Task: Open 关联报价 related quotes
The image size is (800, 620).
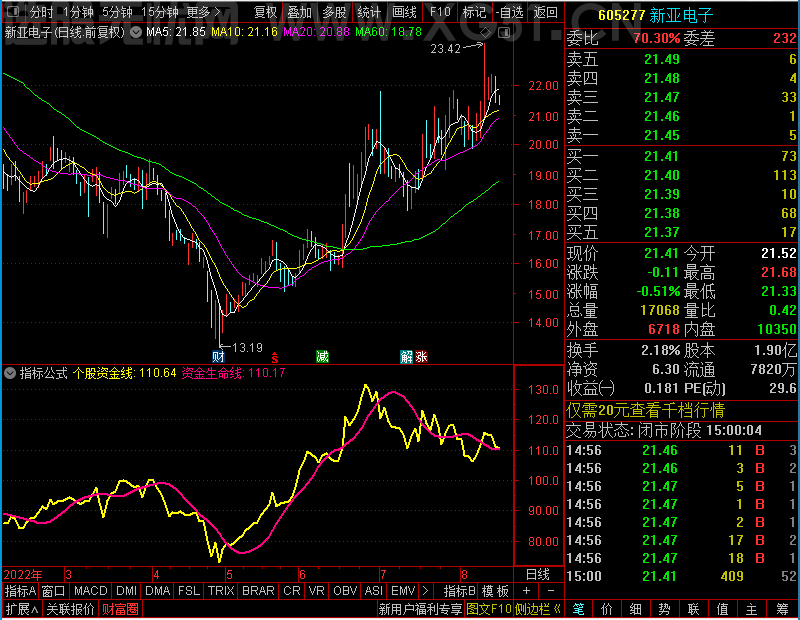Action: [70, 609]
